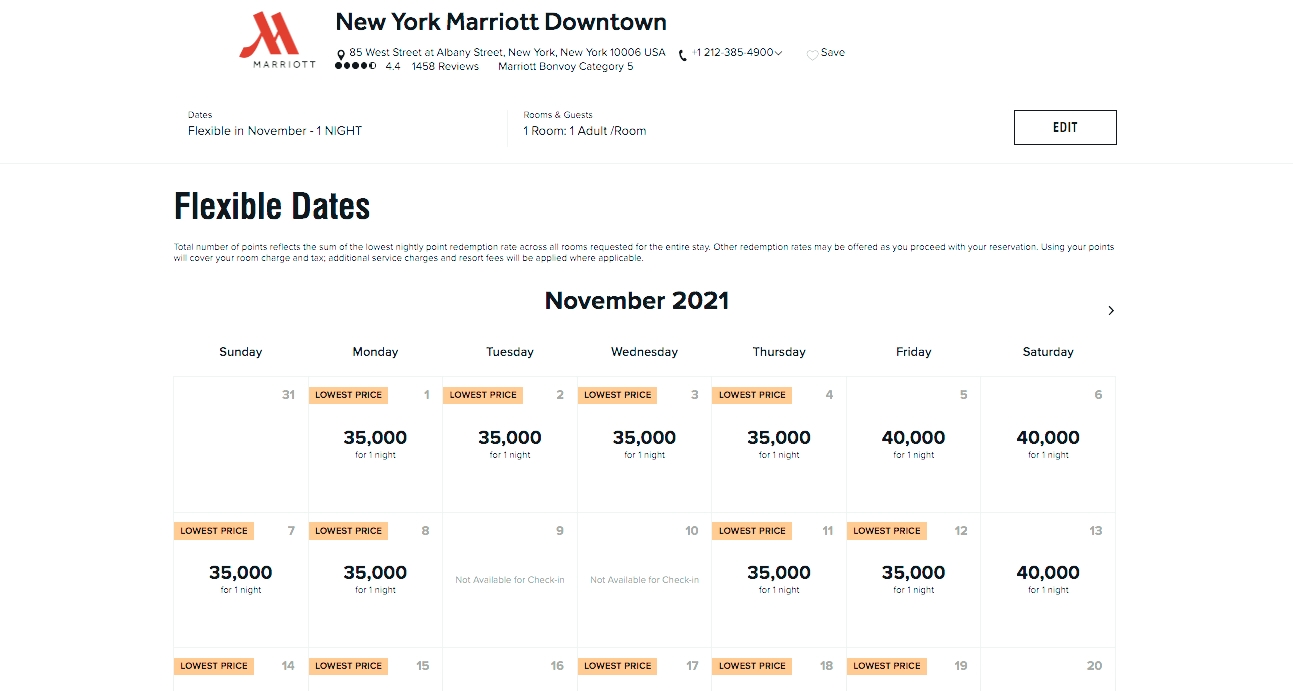Click the right arrow to view December
The image size is (1293, 691).
[x=1110, y=311]
